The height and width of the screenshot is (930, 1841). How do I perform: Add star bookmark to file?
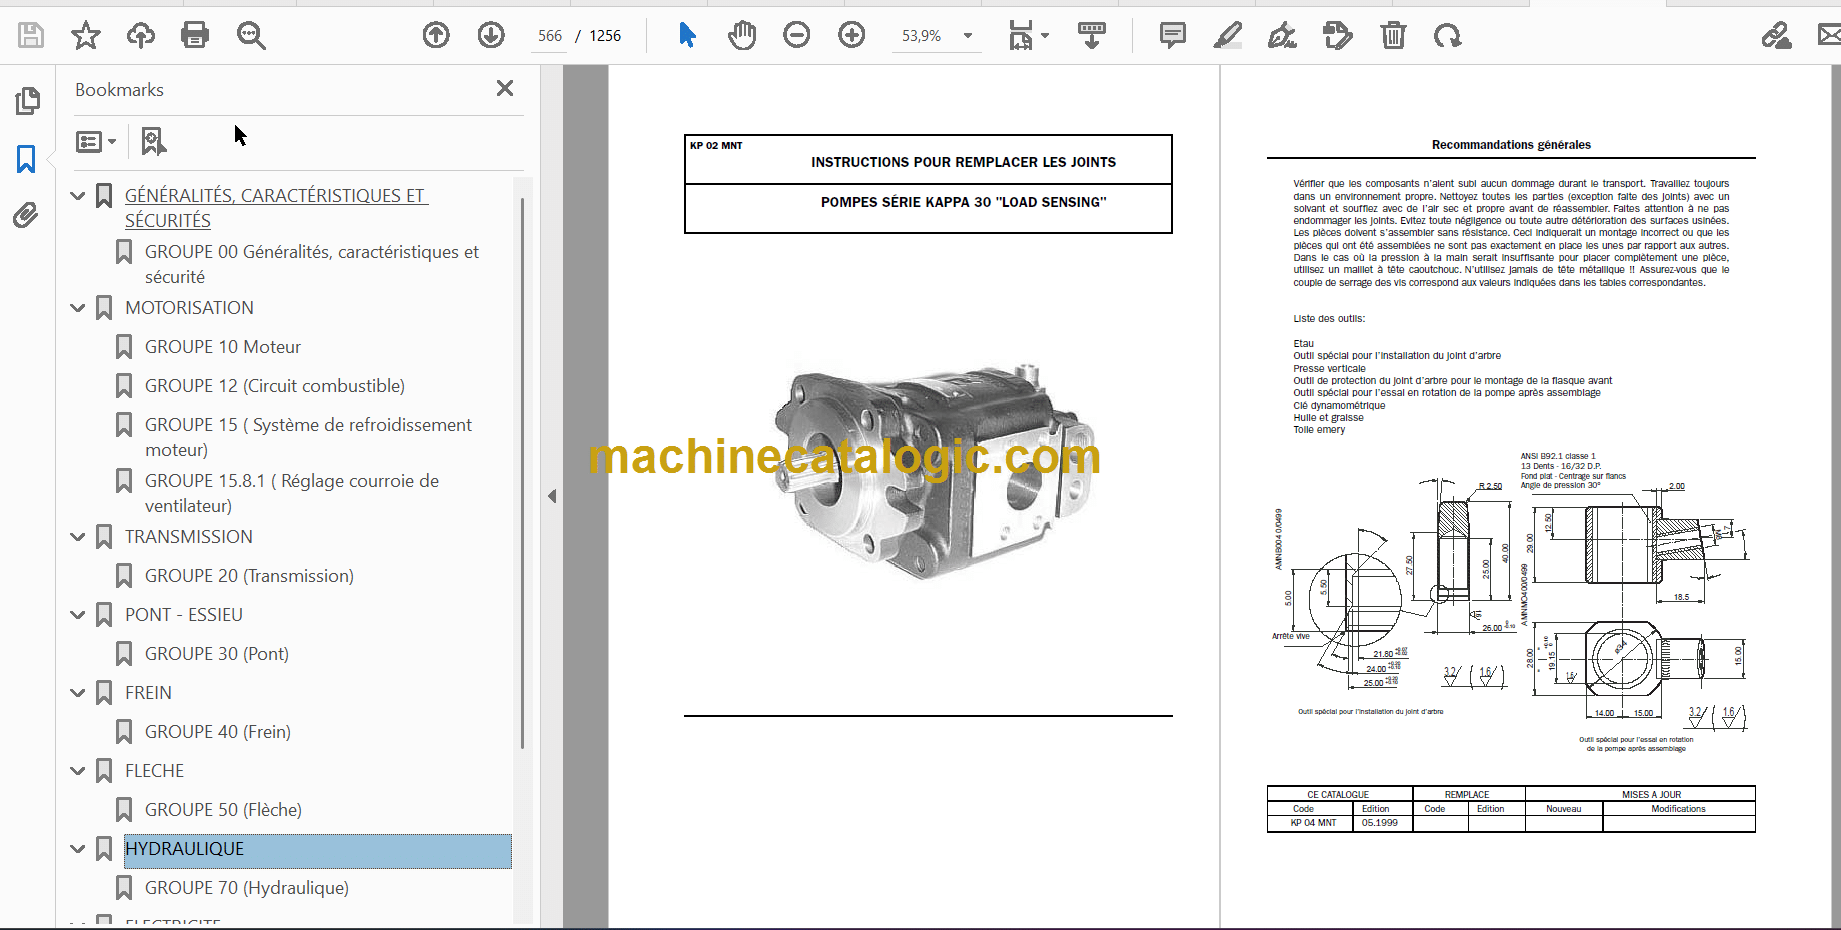pyautogui.click(x=86, y=36)
